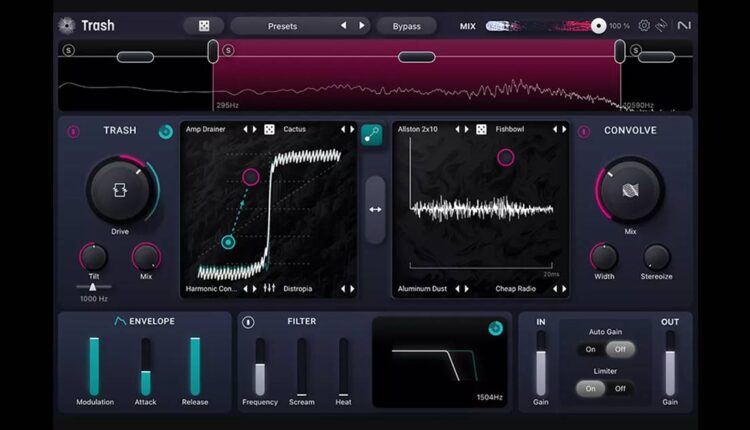750x430 pixels.
Task: Open the settings gear icon
Action: 644,25
